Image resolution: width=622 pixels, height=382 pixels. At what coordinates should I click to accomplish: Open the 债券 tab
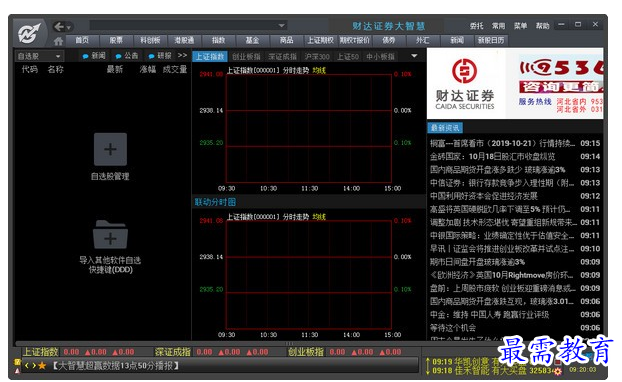pos(388,40)
